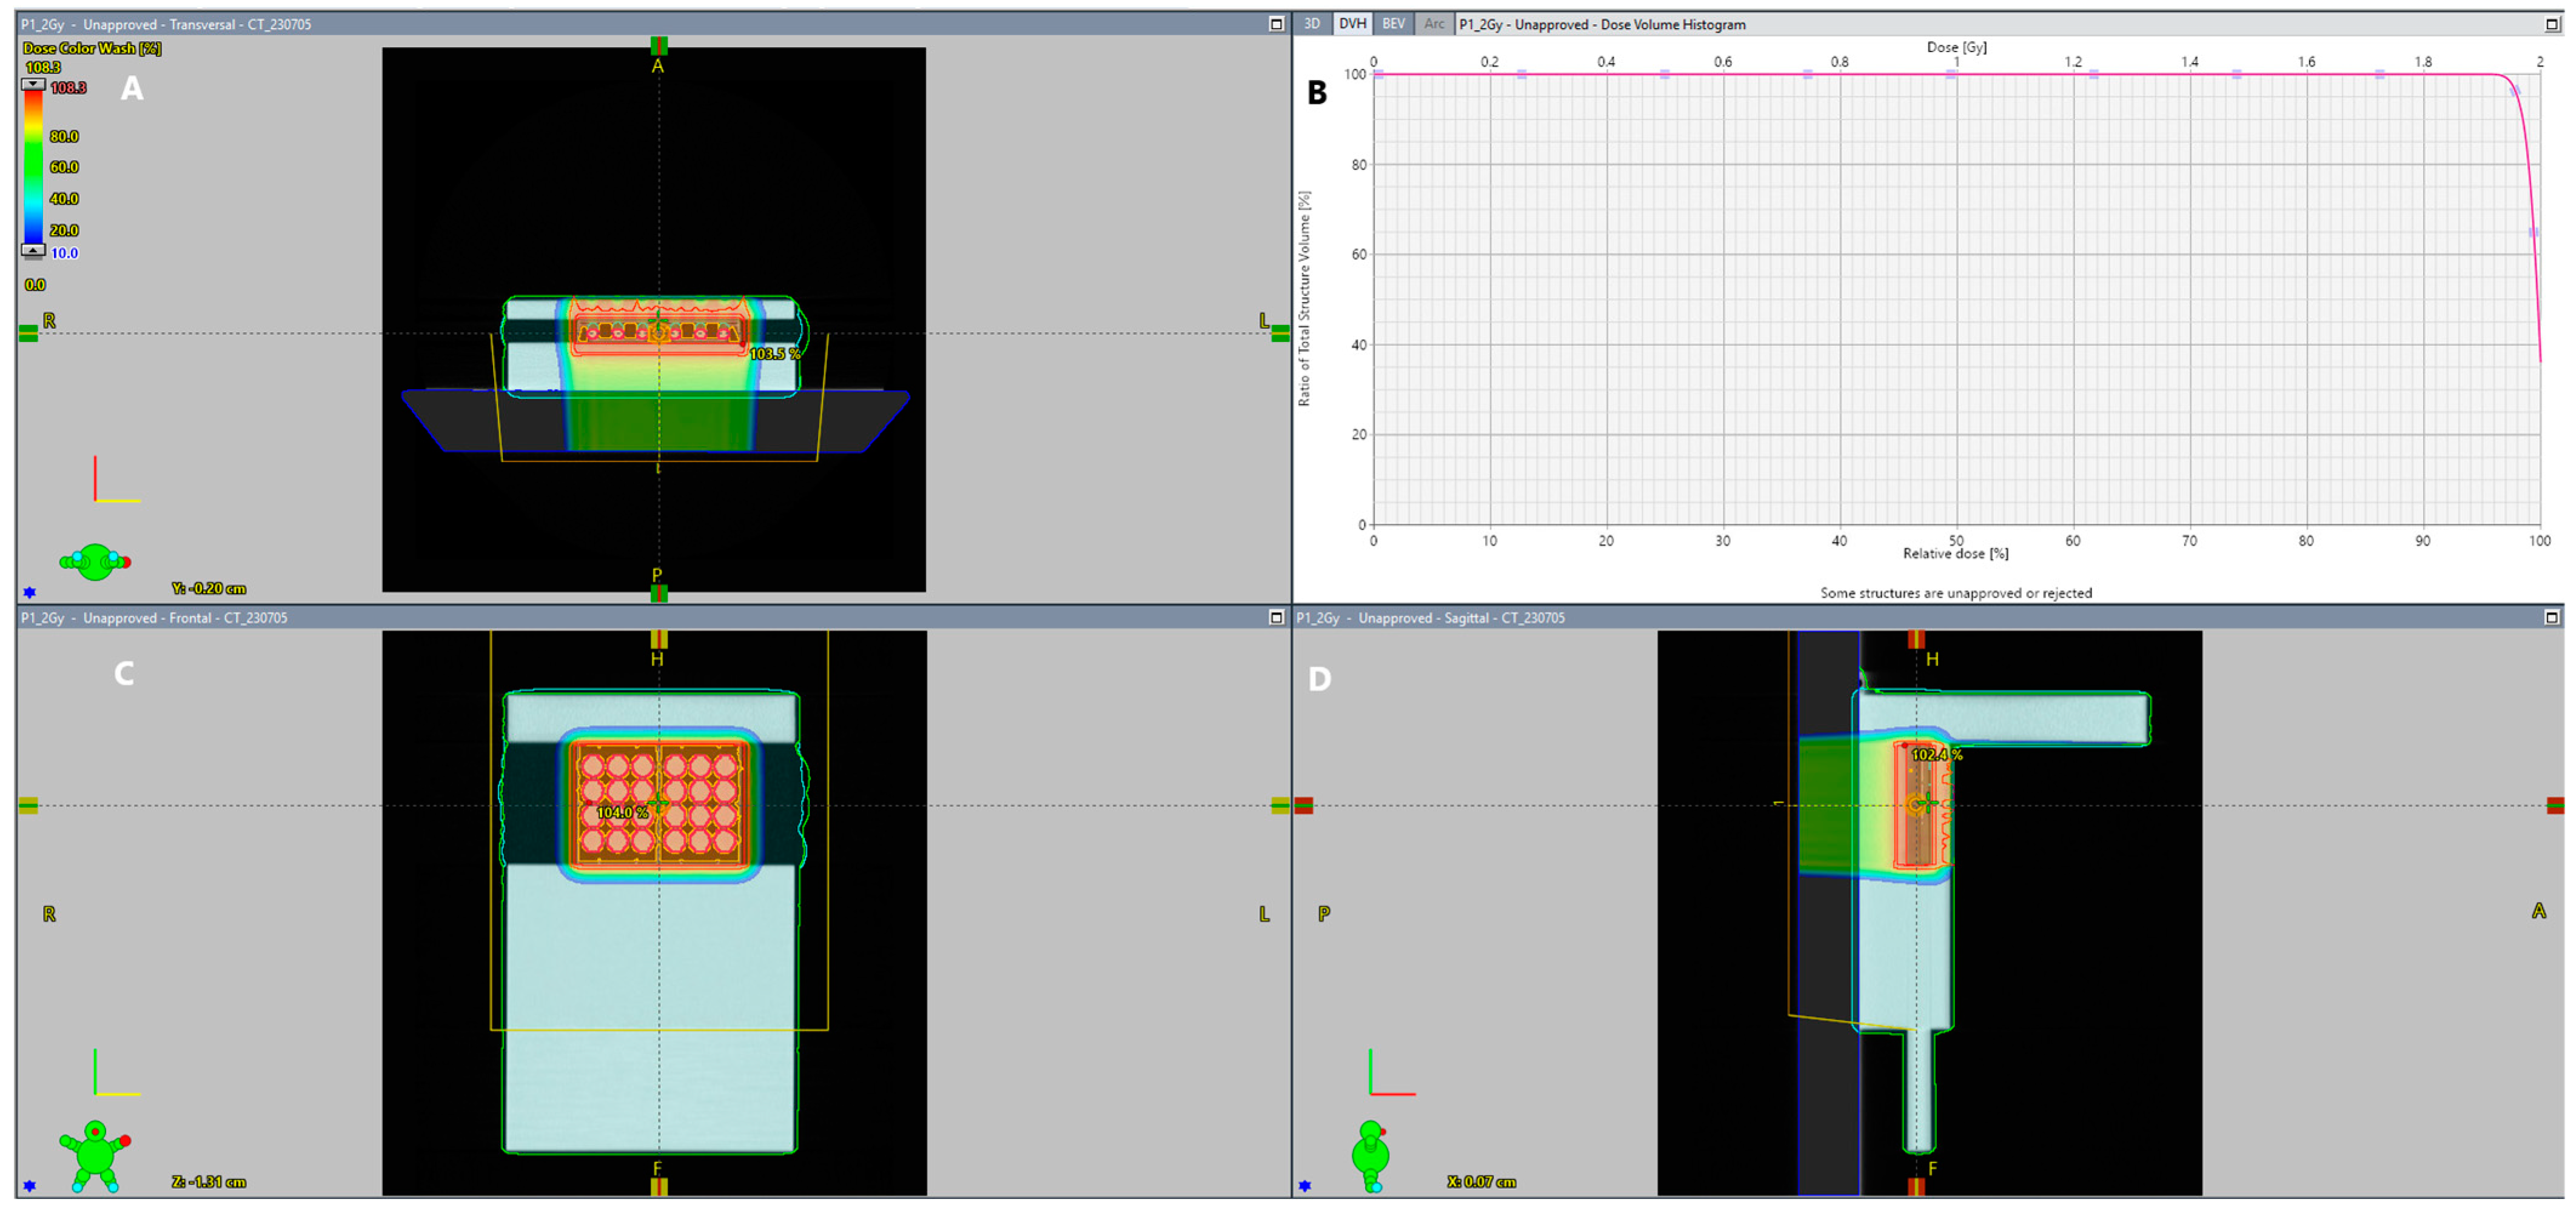This screenshot has width=2576, height=1213.
Task: Click blue star icon in Transversal view
Action: click(x=29, y=592)
